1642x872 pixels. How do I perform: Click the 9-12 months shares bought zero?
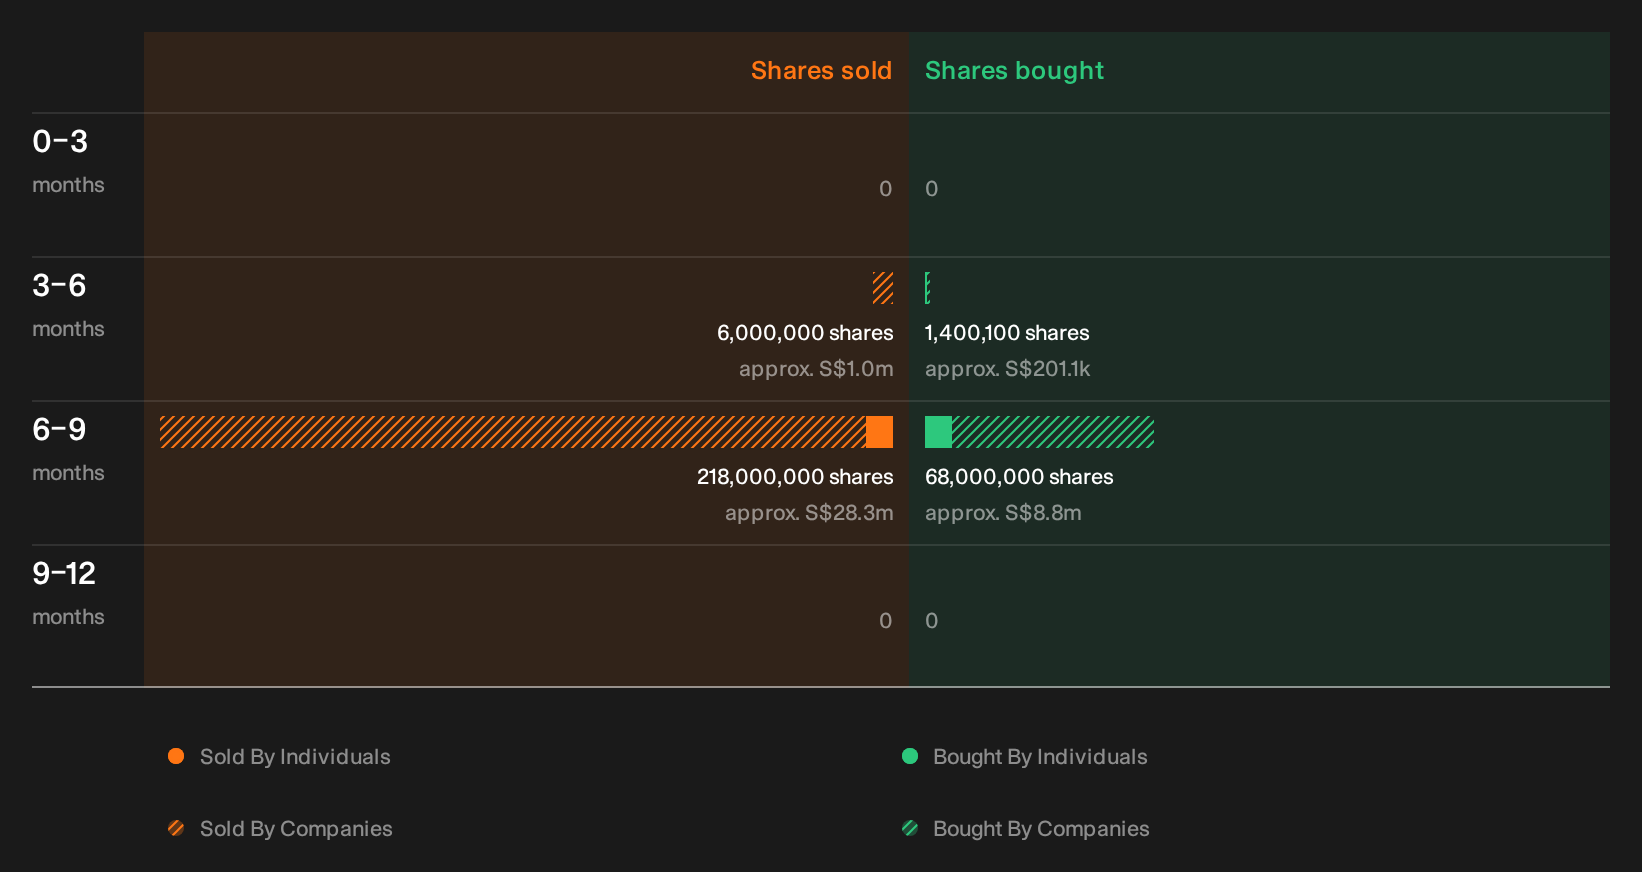(931, 621)
